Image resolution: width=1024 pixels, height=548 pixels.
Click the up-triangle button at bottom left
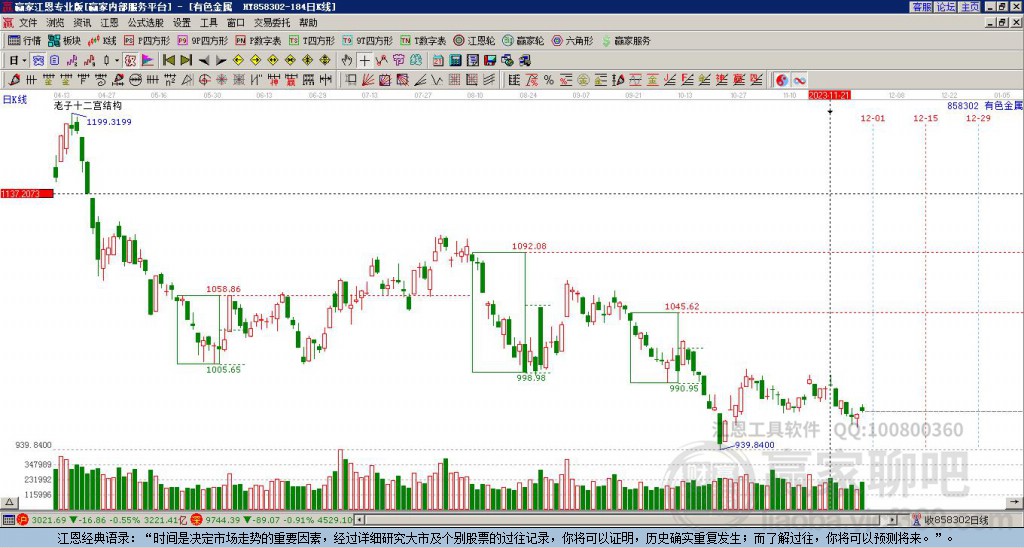click(9, 502)
